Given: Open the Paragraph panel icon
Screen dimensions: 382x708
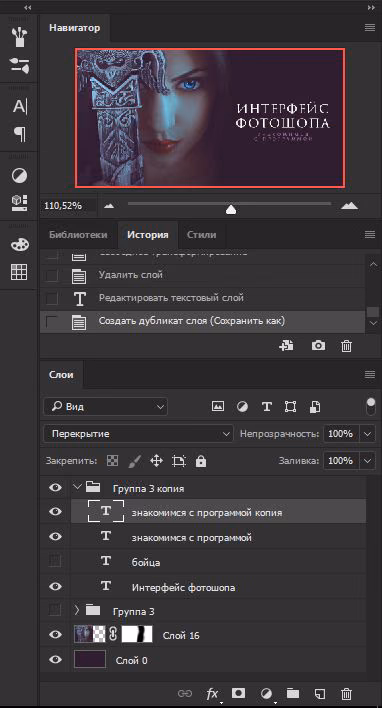Looking at the screenshot, I should pyautogui.click(x=19, y=134).
